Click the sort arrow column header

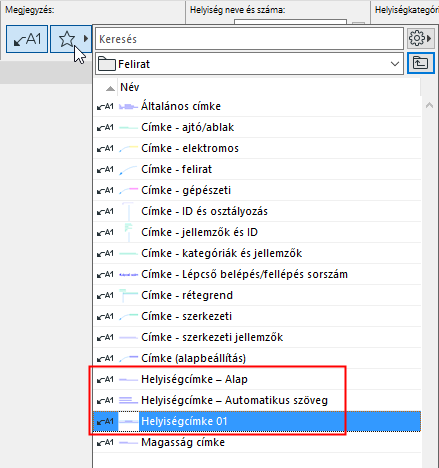tap(110, 88)
